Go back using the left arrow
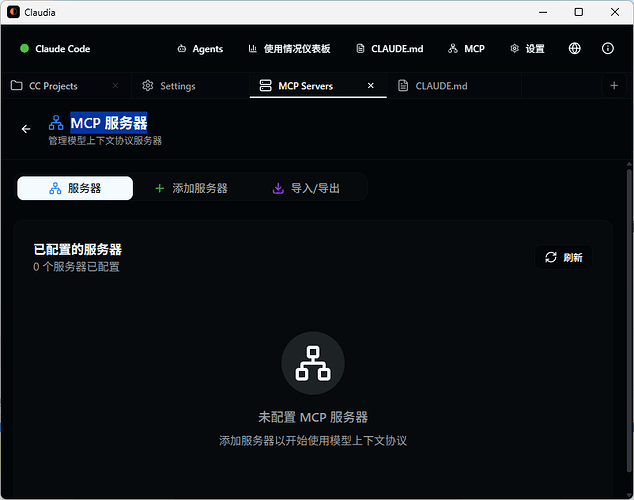Screen dimensions: 634x500 pyautogui.click(x=26, y=129)
